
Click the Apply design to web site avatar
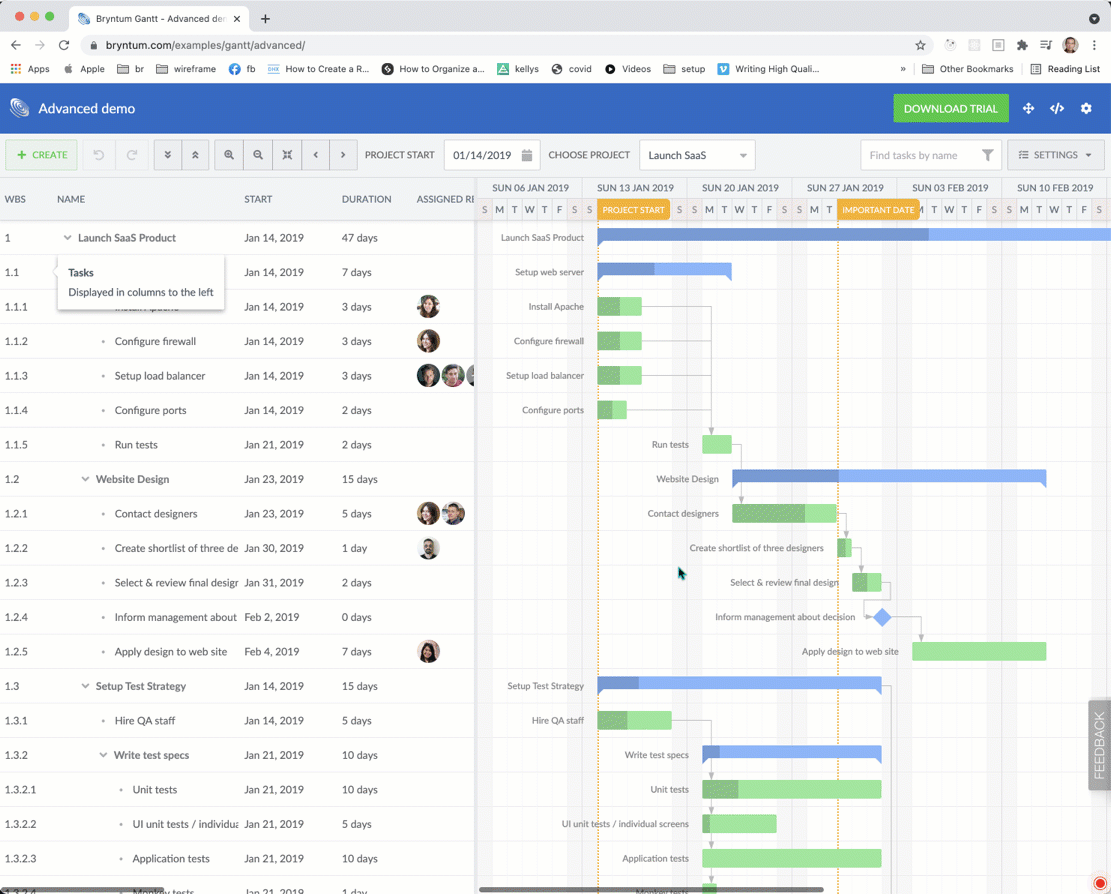428,652
